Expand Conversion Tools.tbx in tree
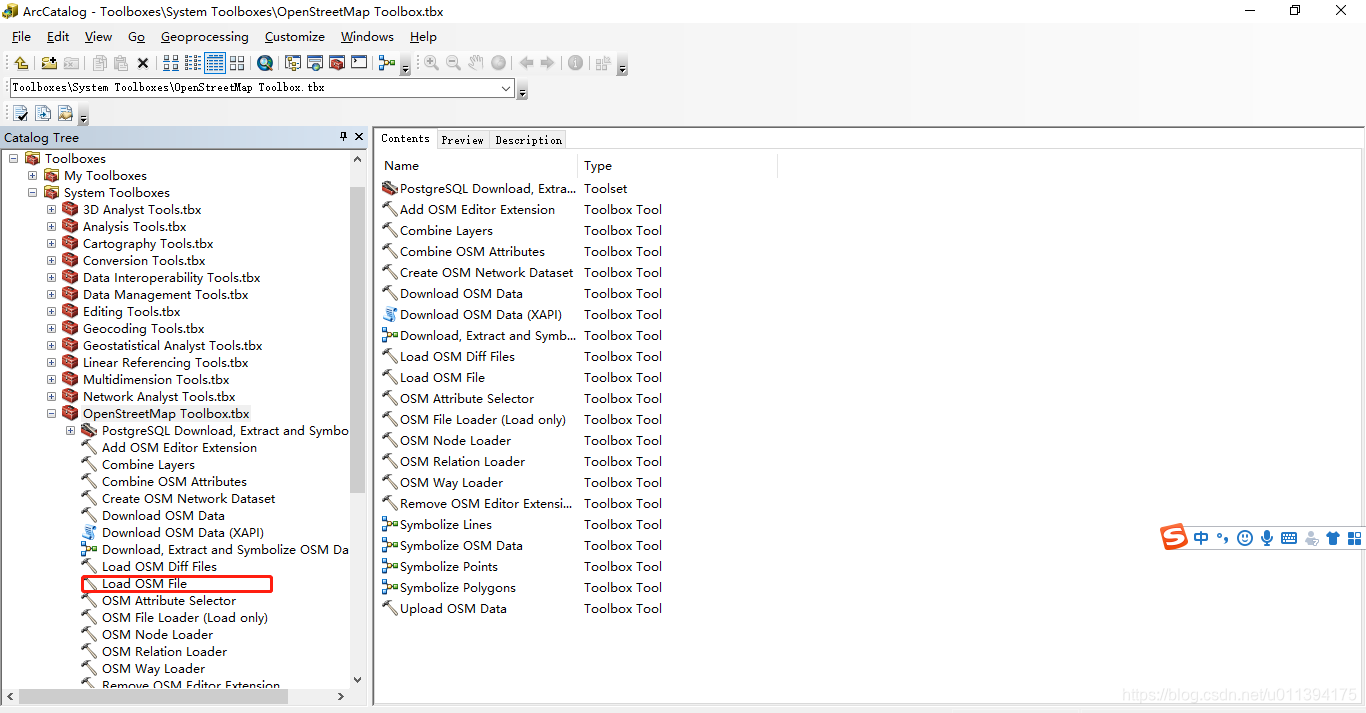The image size is (1366, 713). 51,261
